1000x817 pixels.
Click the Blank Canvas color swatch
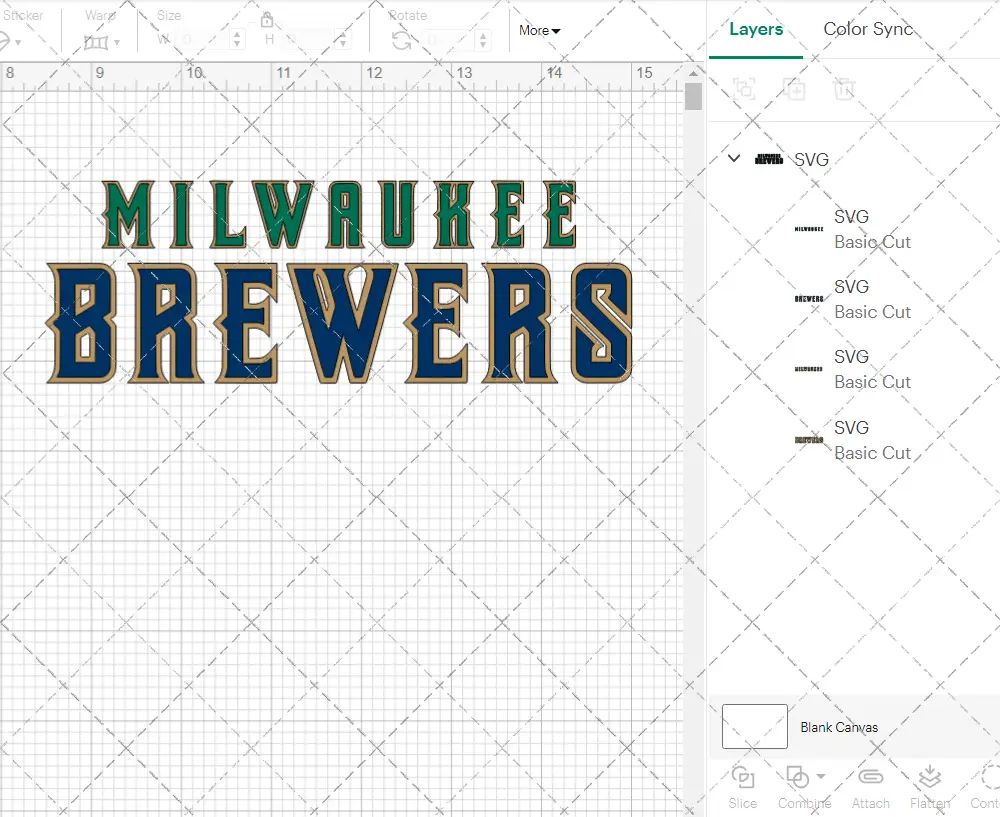(755, 727)
